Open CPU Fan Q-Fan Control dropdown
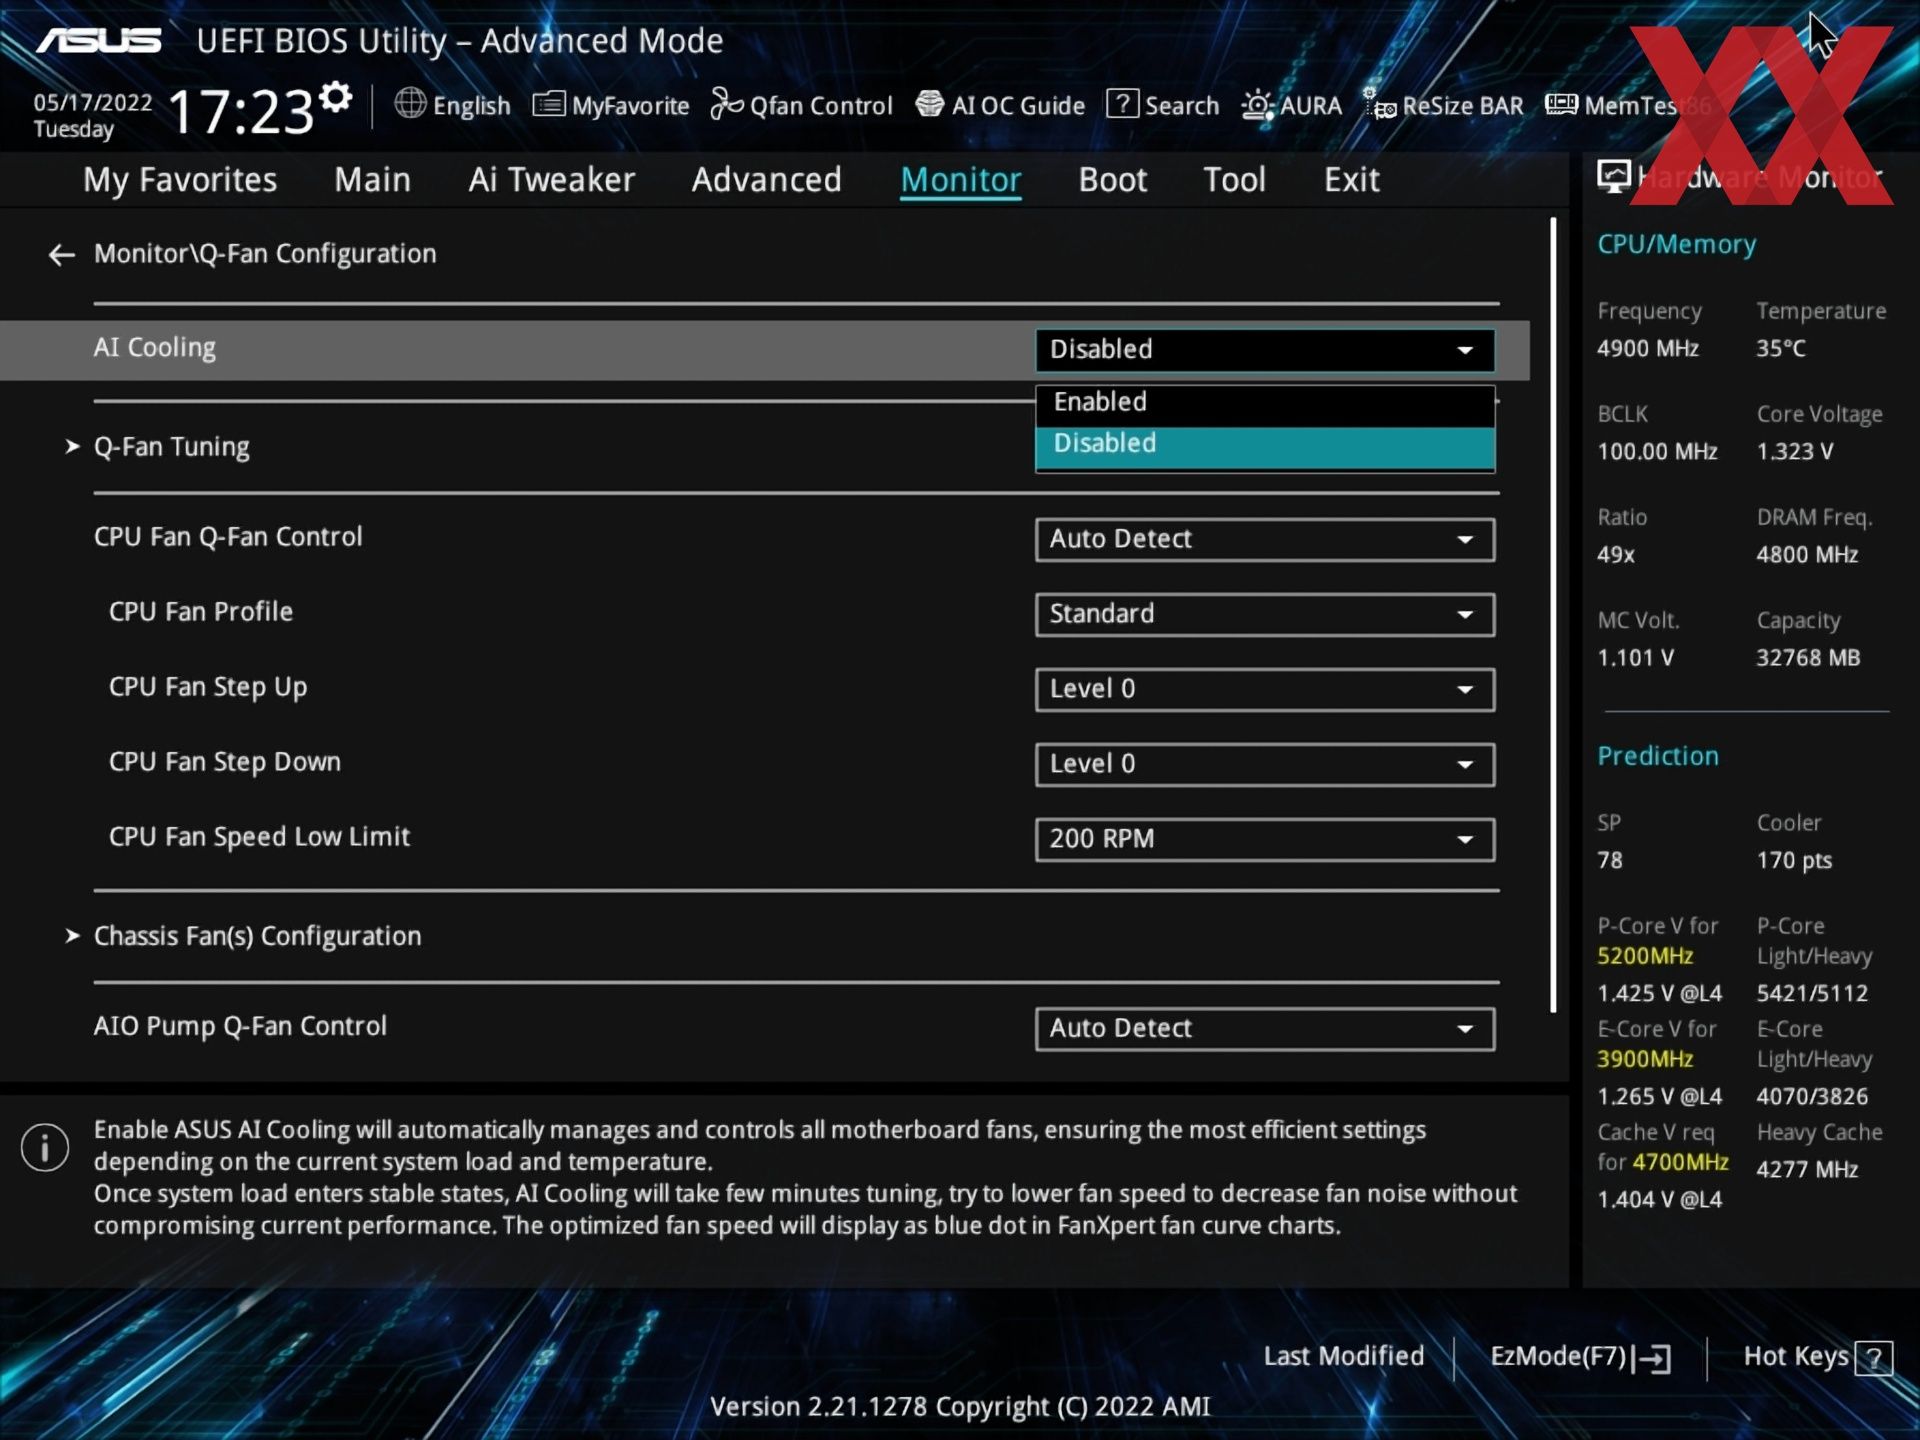This screenshot has height=1440, width=1920. (x=1265, y=540)
